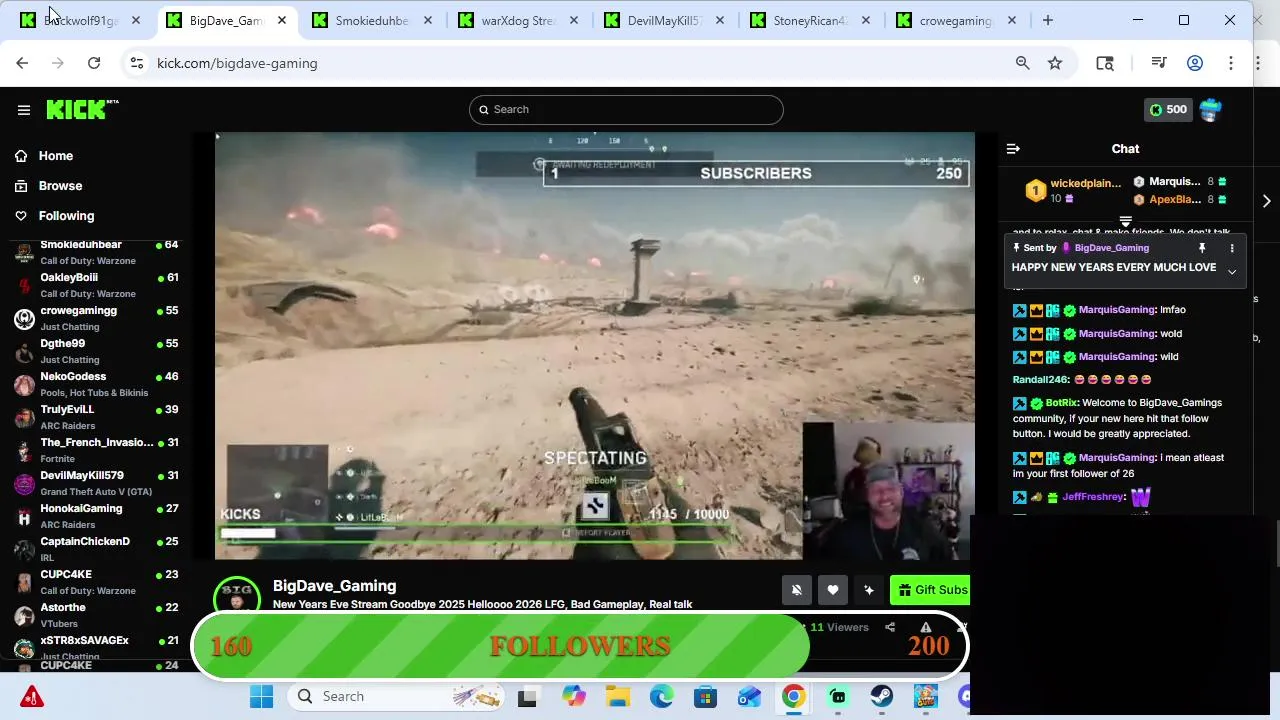Open Streamlabs icon in taskbar
Viewport: 1280px width, 720px height.
pyautogui.click(x=838, y=697)
